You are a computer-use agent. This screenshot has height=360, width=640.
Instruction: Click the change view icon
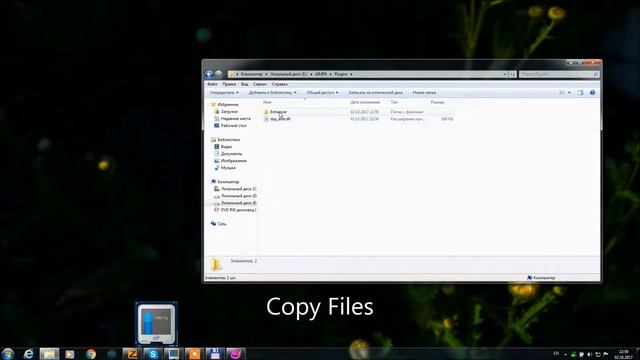point(562,93)
